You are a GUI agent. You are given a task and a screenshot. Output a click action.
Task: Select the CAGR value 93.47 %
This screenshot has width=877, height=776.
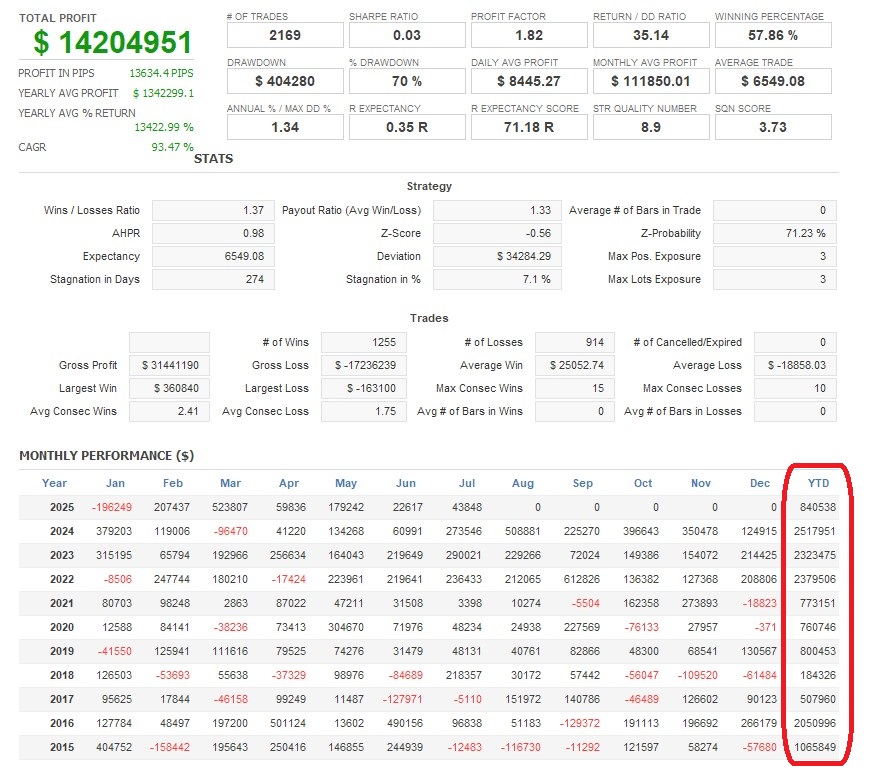pyautogui.click(x=172, y=147)
